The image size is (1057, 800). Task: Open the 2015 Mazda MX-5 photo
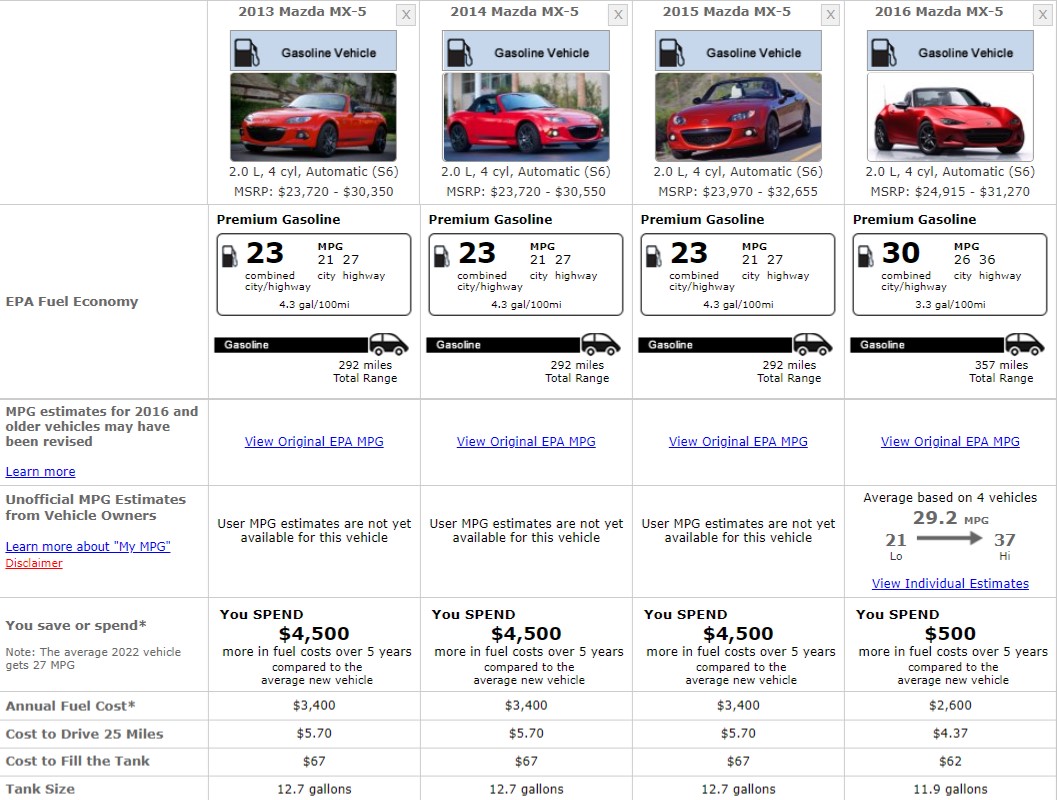coord(738,117)
